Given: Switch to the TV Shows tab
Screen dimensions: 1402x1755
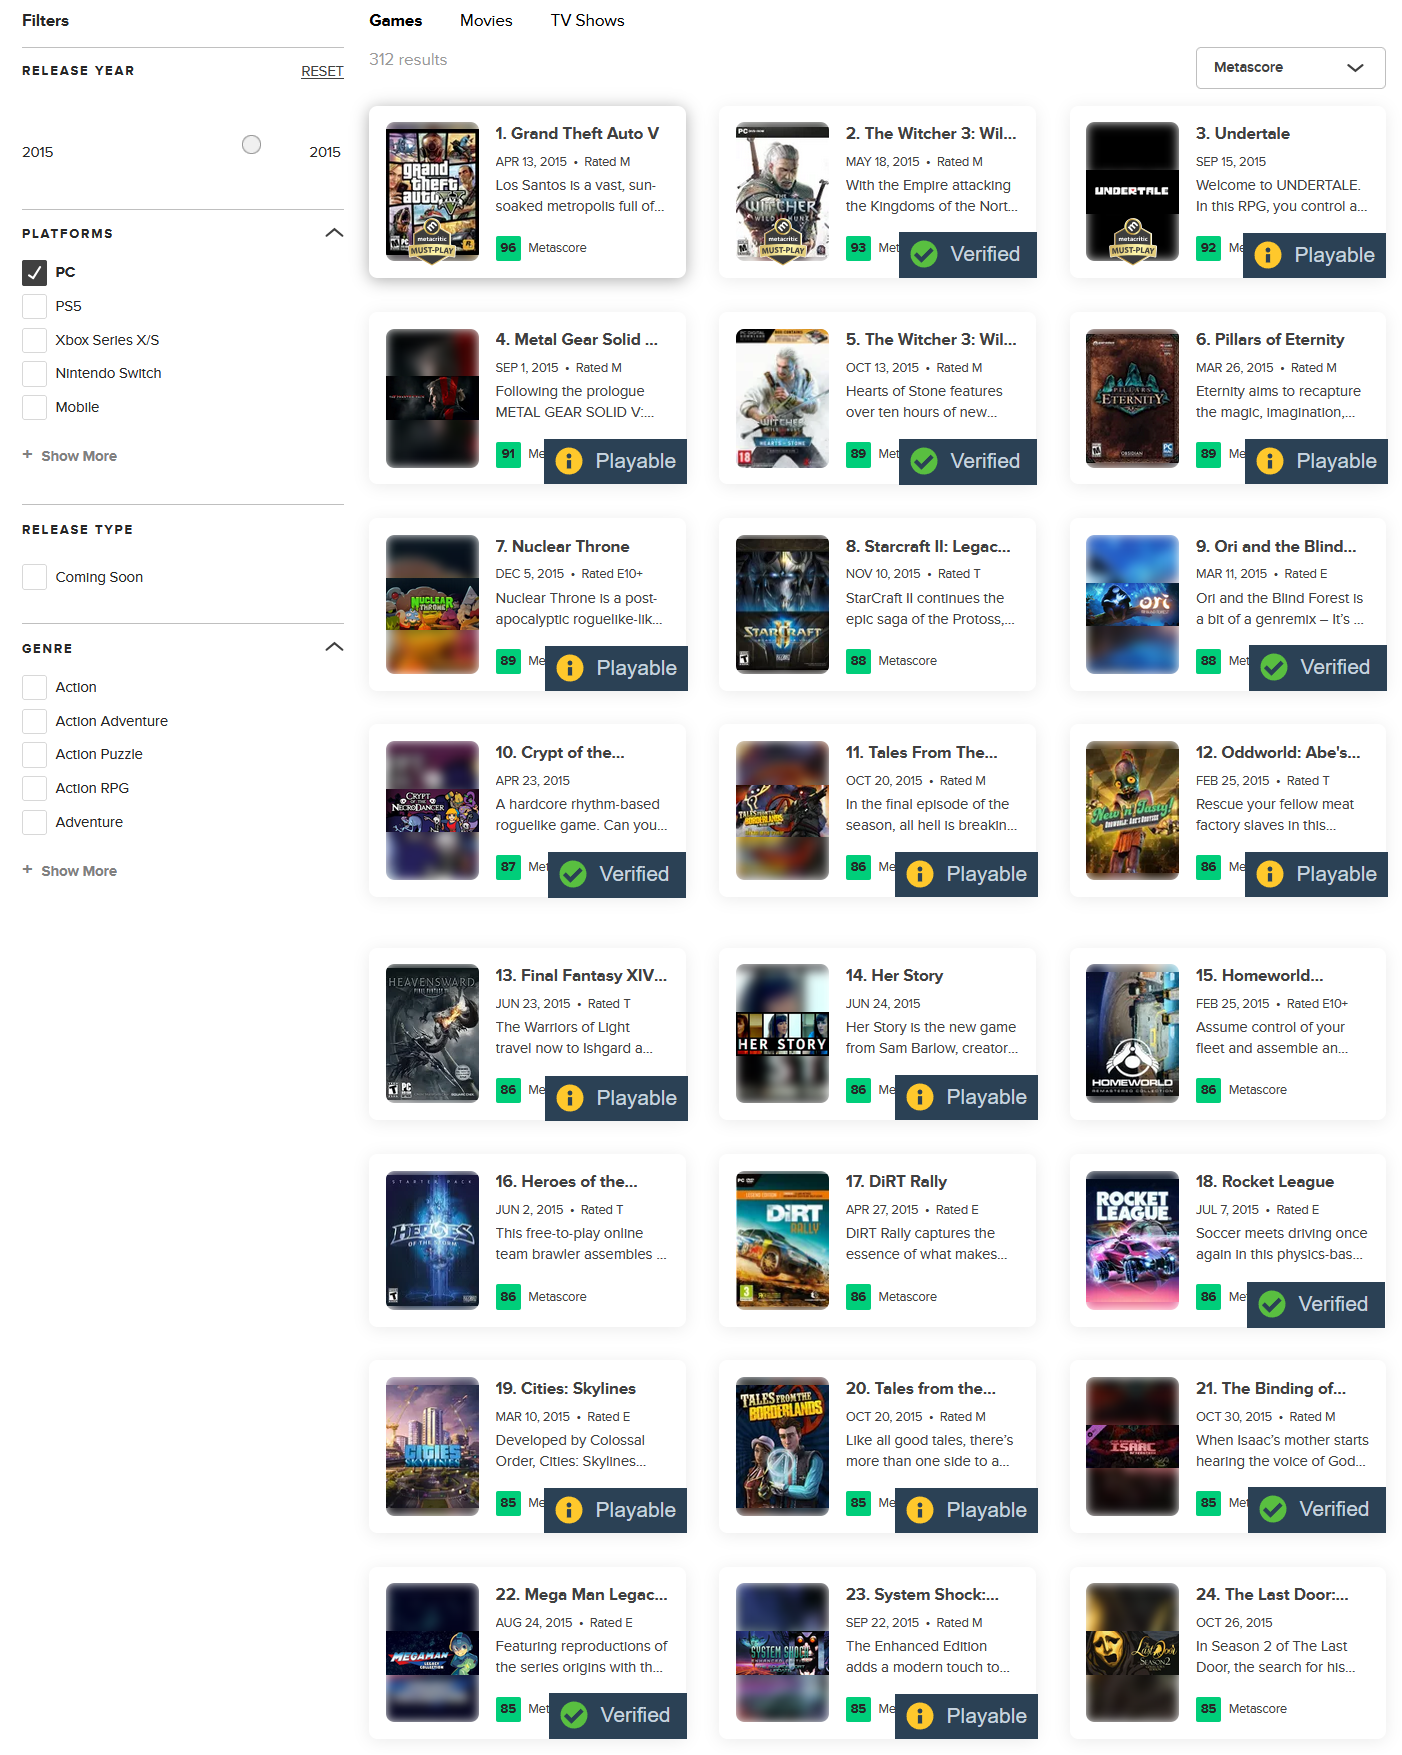Looking at the screenshot, I should [587, 20].
